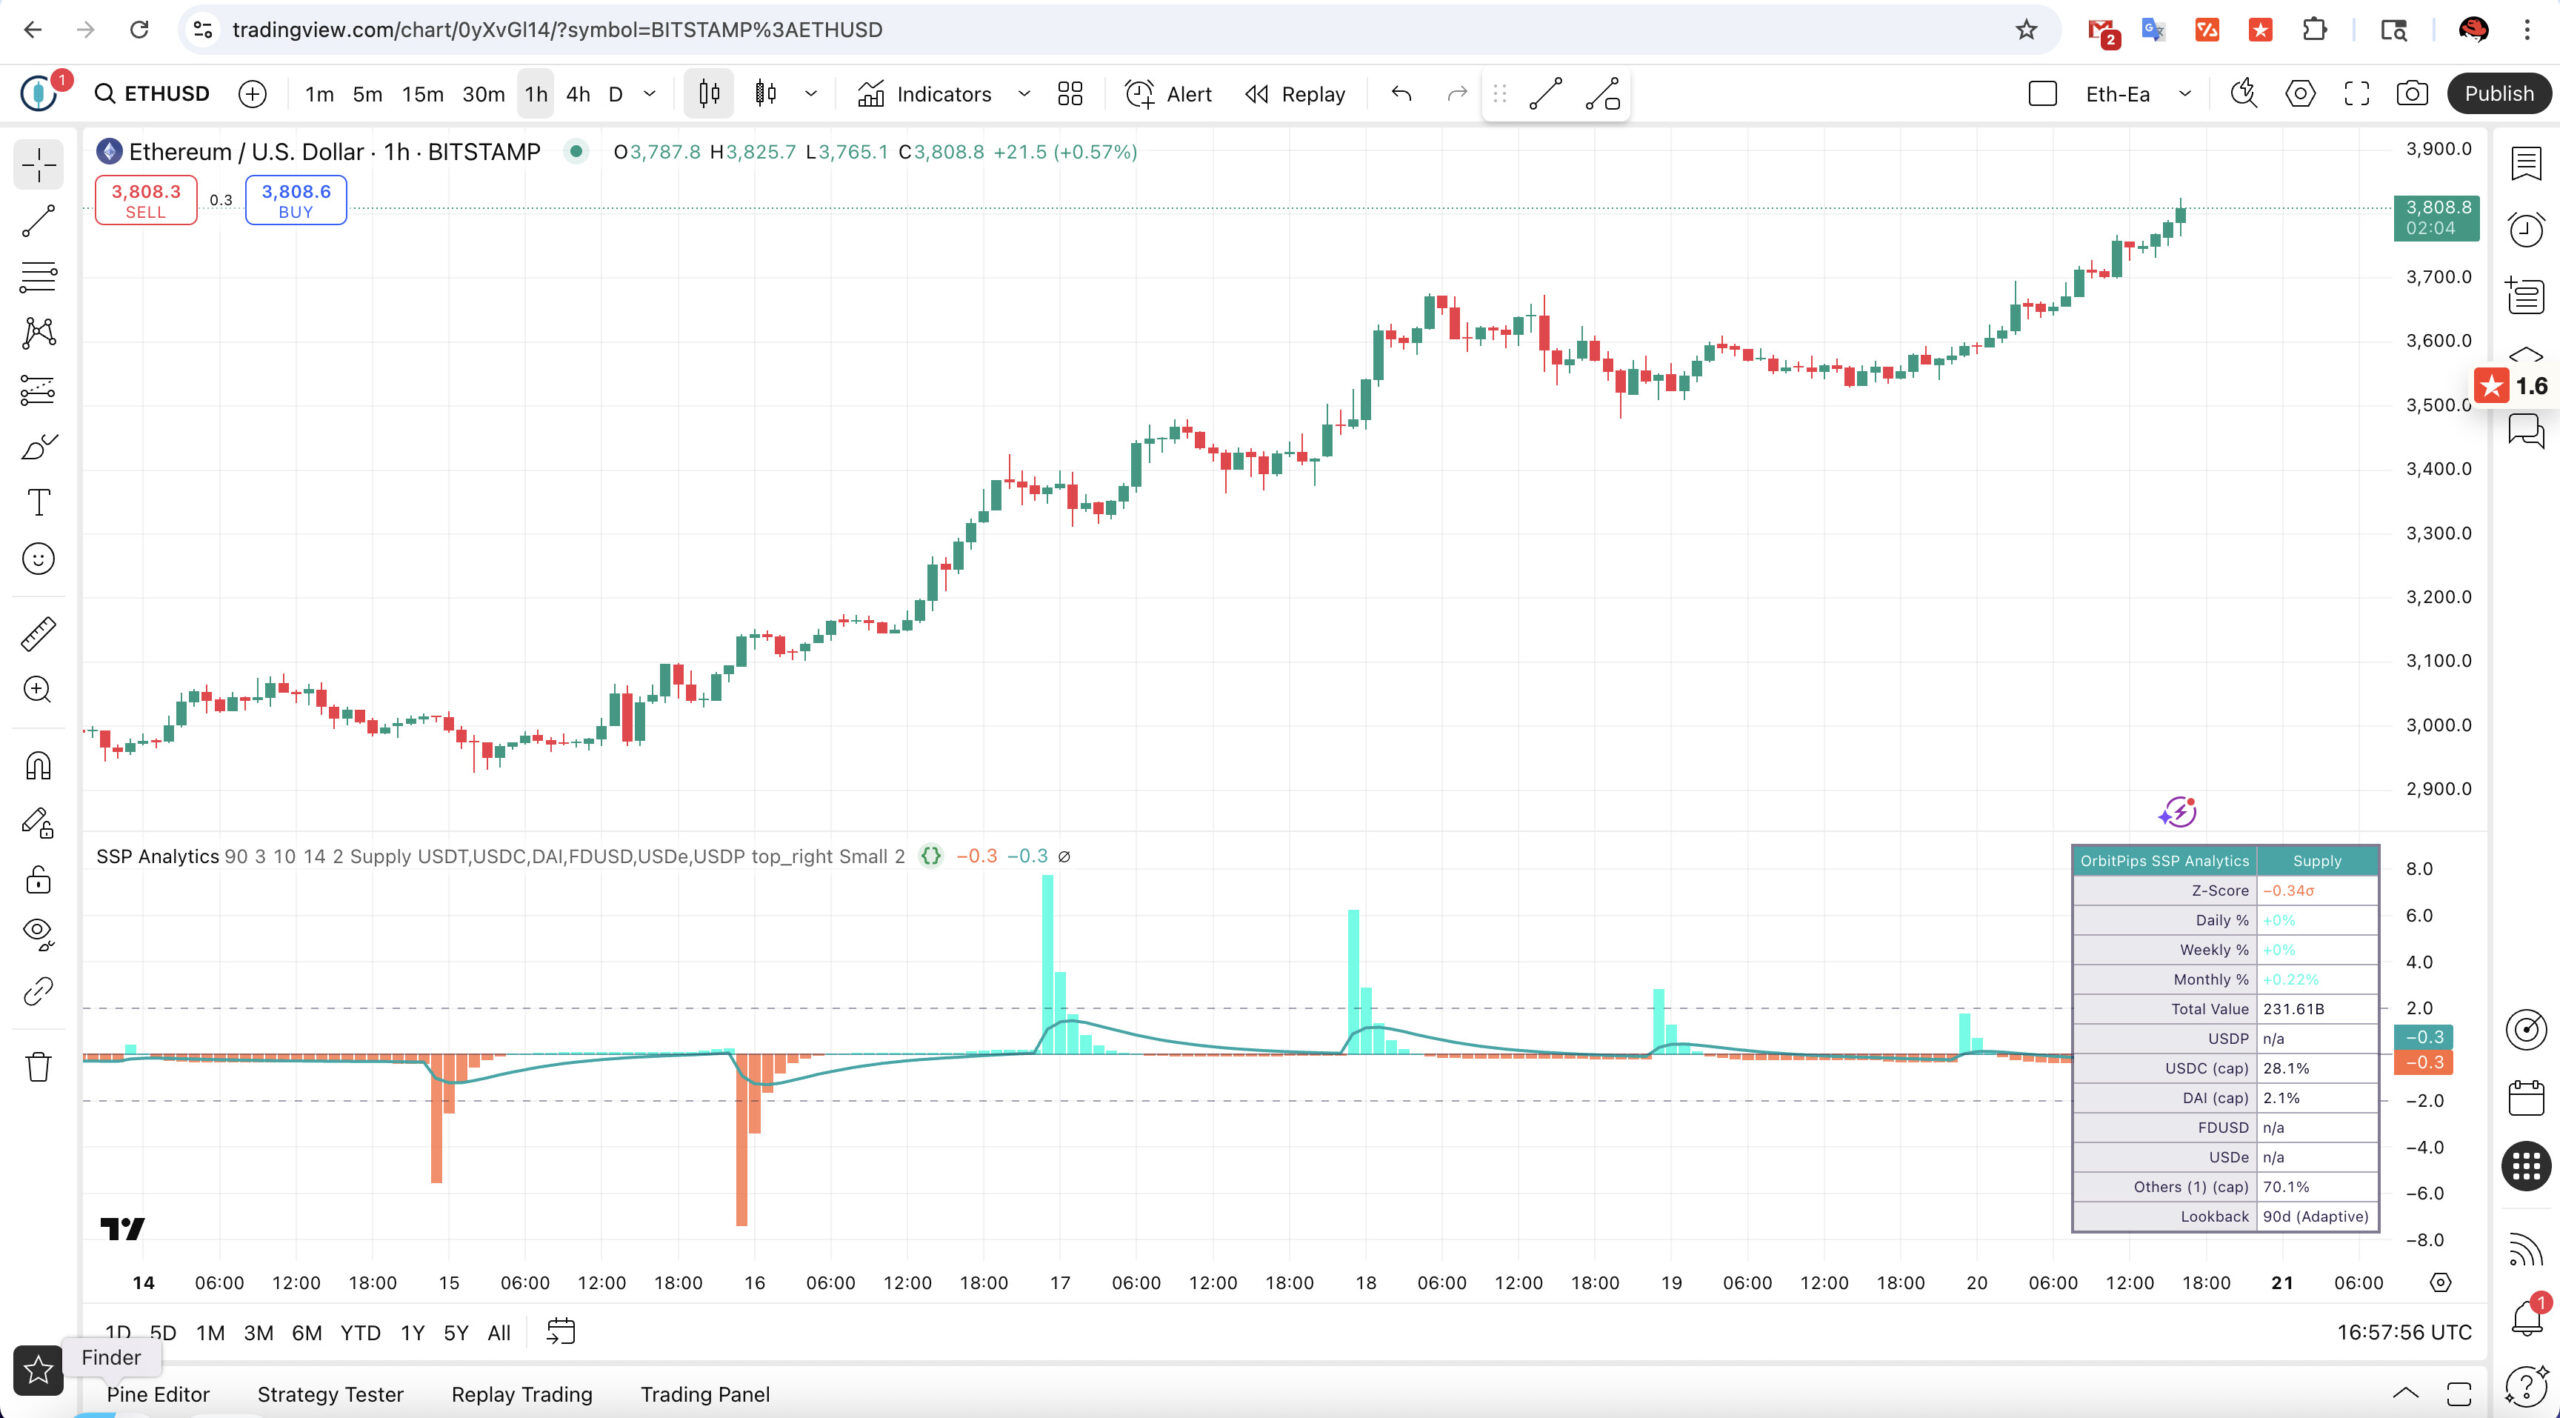The image size is (2560, 1418).
Task: Open help center question icon
Action: [x=2526, y=1386]
